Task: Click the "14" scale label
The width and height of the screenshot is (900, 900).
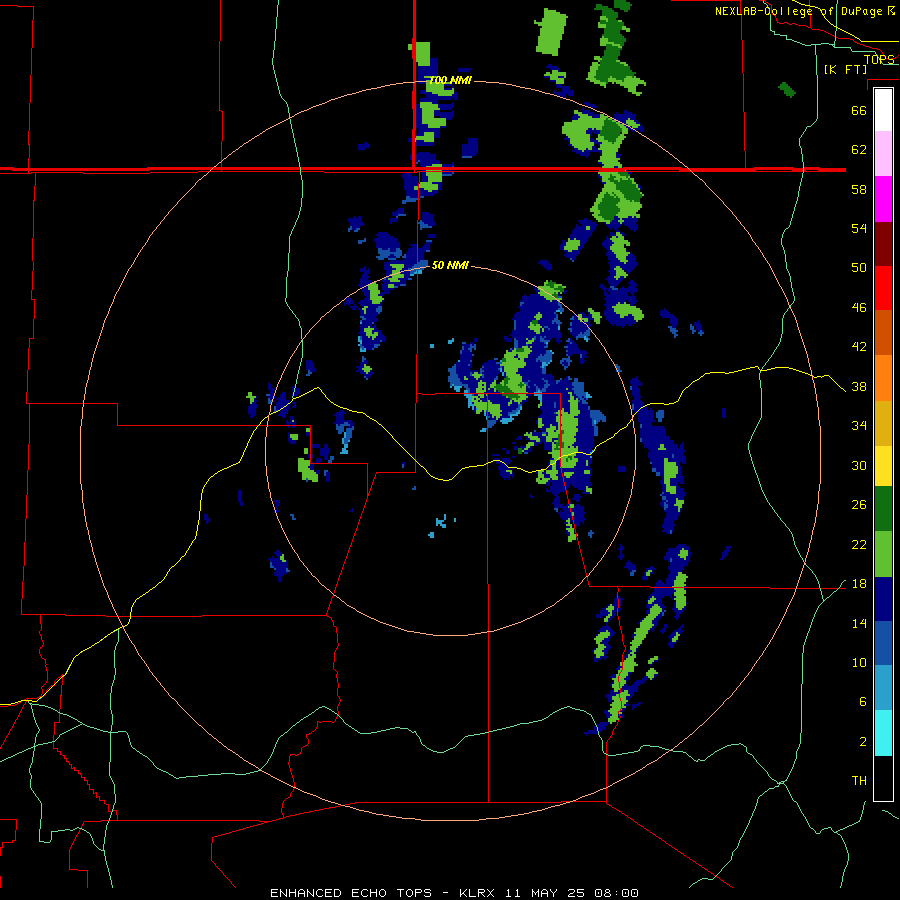Action: (x=859, y=623)
